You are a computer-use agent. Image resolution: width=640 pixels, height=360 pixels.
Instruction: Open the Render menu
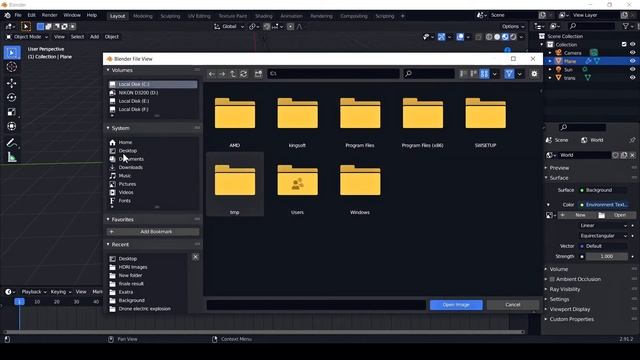(49, 15)
